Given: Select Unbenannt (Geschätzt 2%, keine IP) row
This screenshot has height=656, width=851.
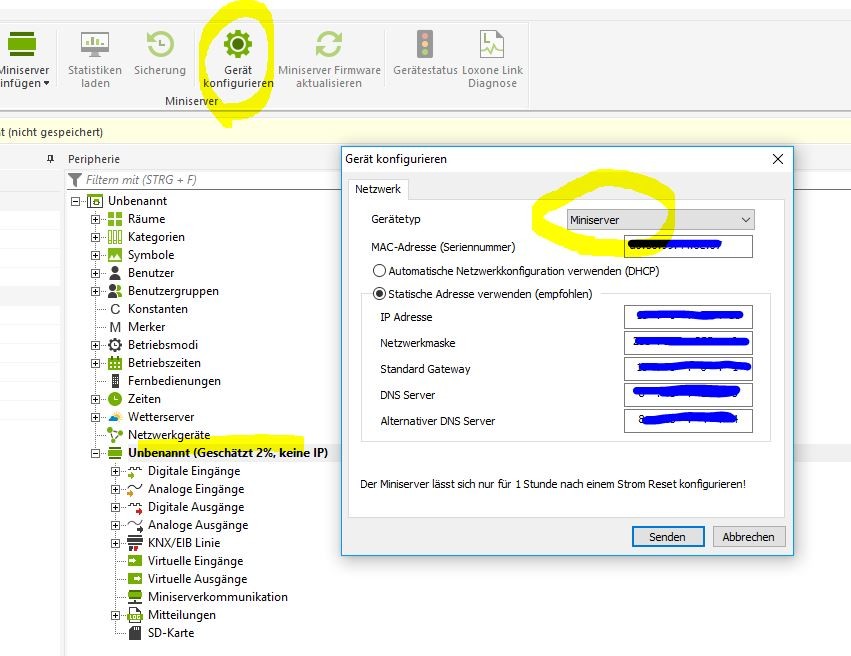Looking at the screenshot, I should pyautogui.click(x=228, y=453).
